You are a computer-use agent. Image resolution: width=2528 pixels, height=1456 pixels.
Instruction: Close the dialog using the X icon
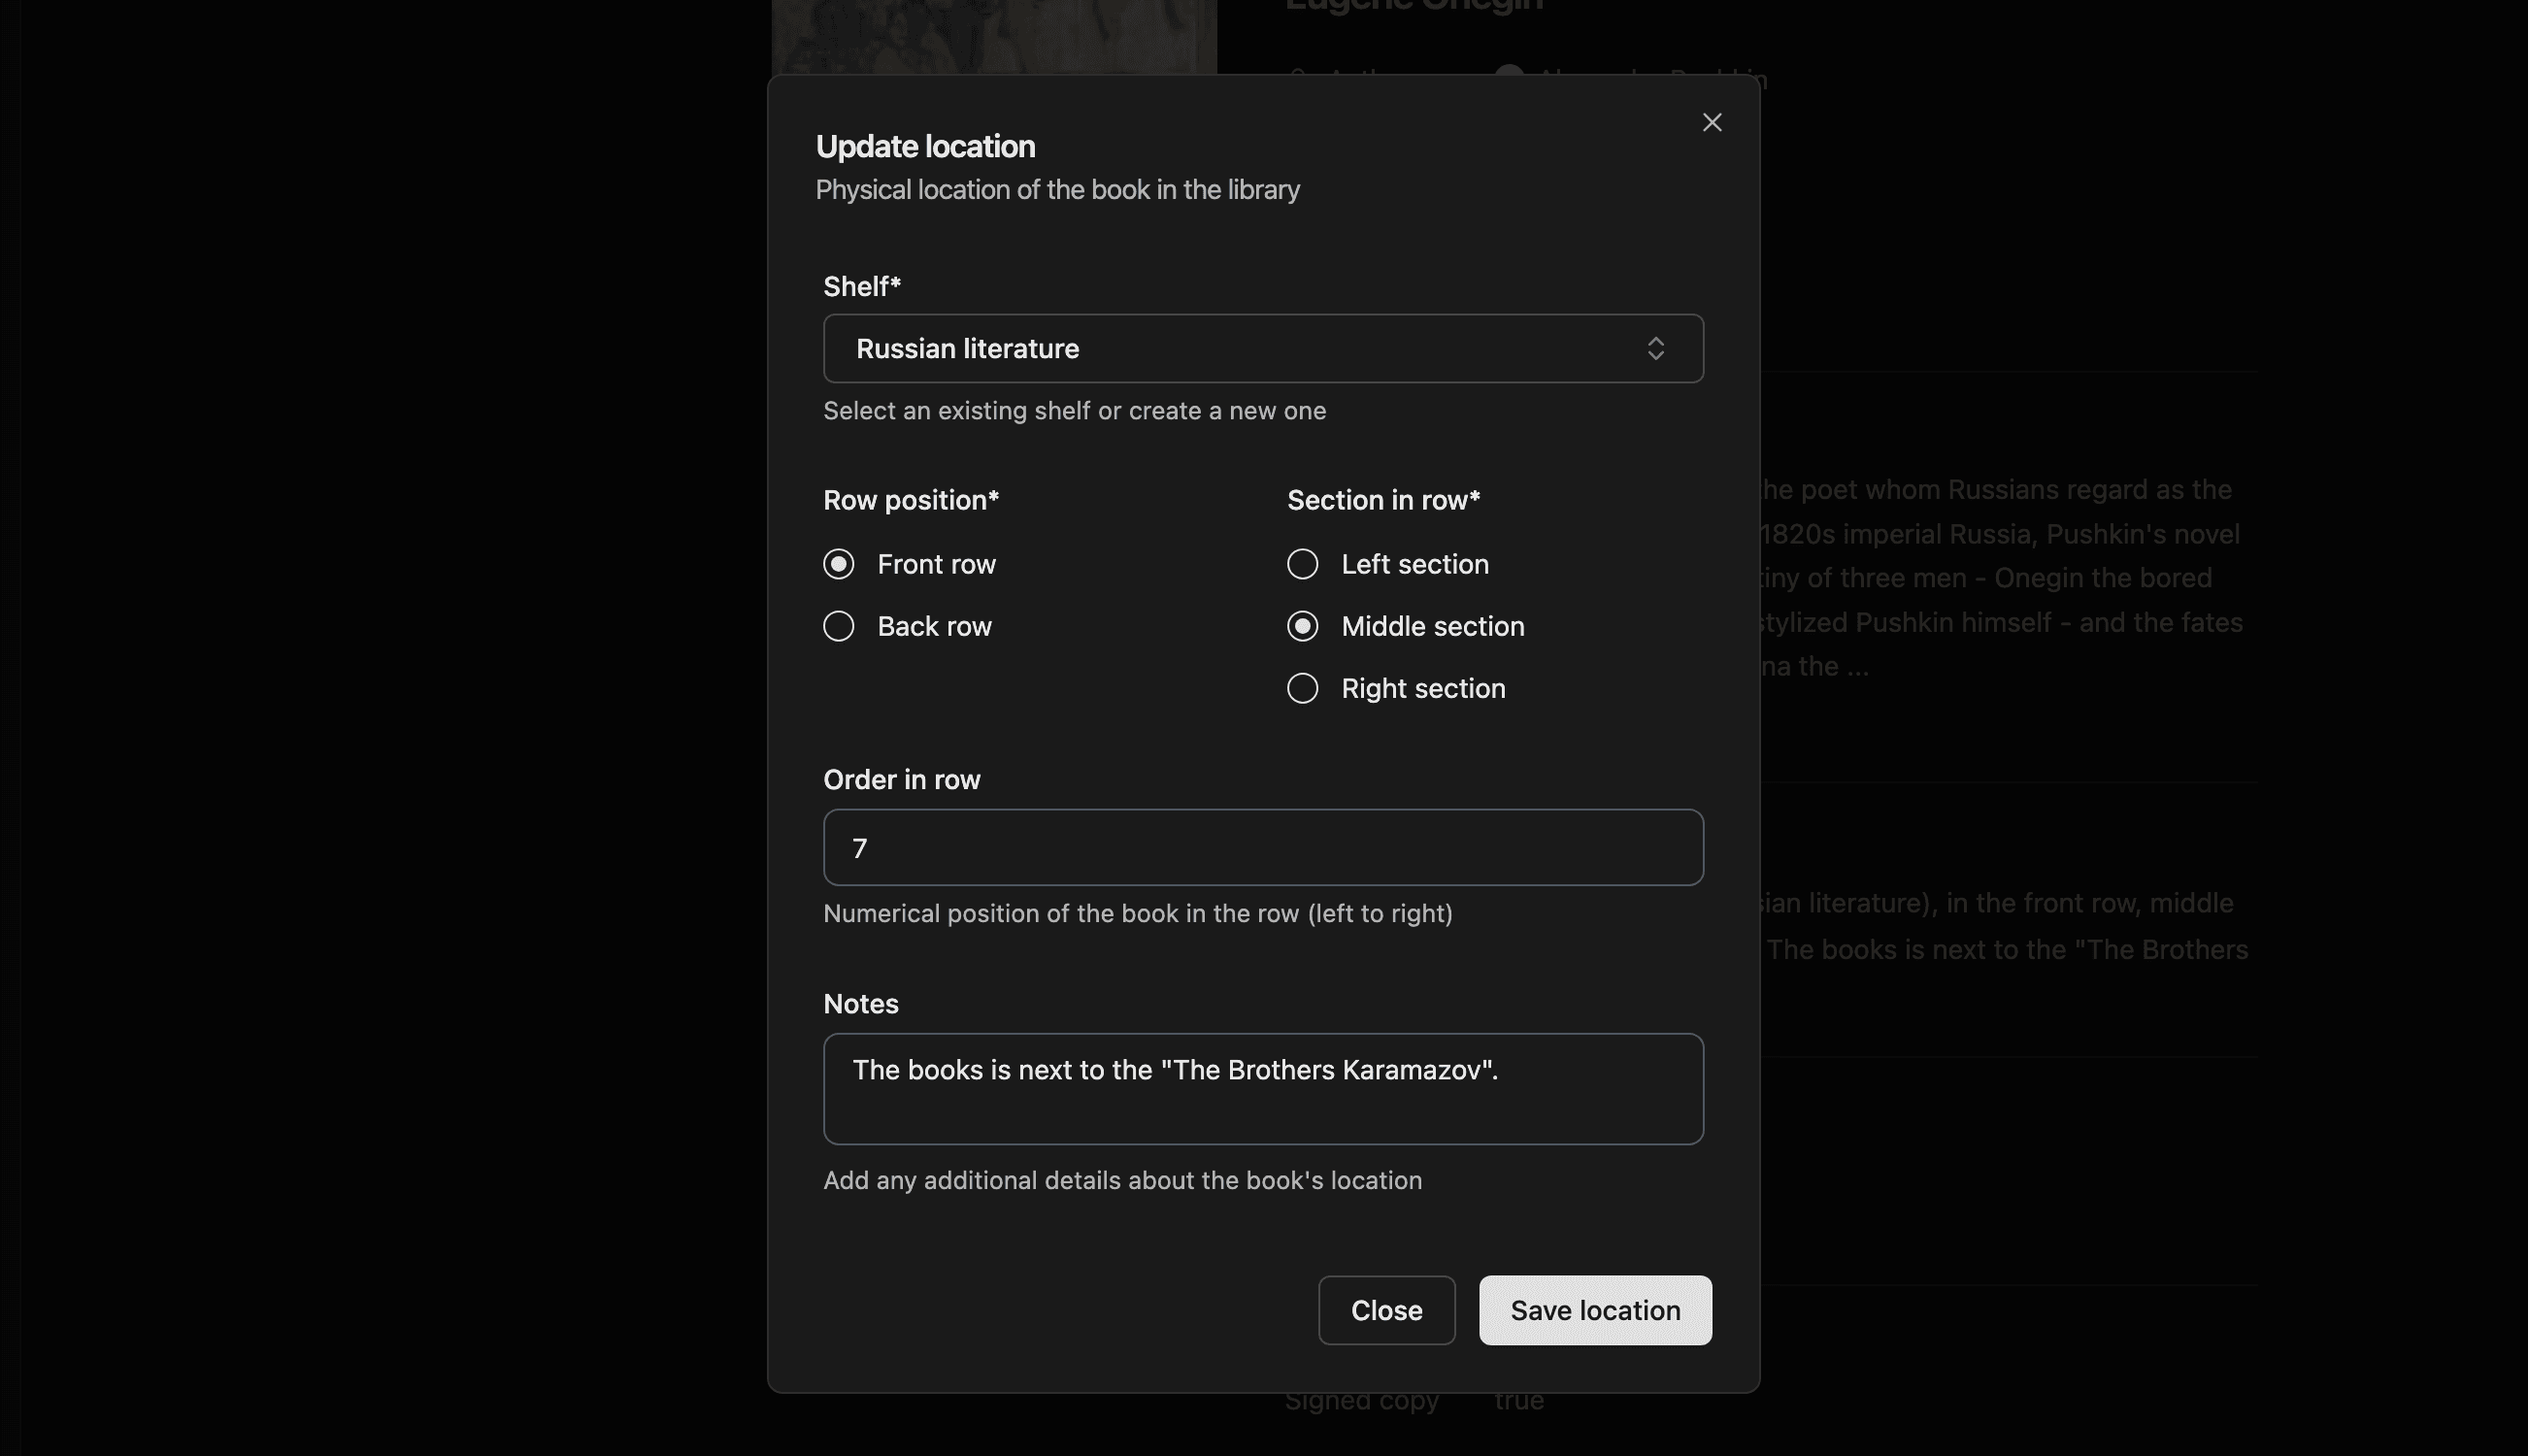tap(1712, 122)
